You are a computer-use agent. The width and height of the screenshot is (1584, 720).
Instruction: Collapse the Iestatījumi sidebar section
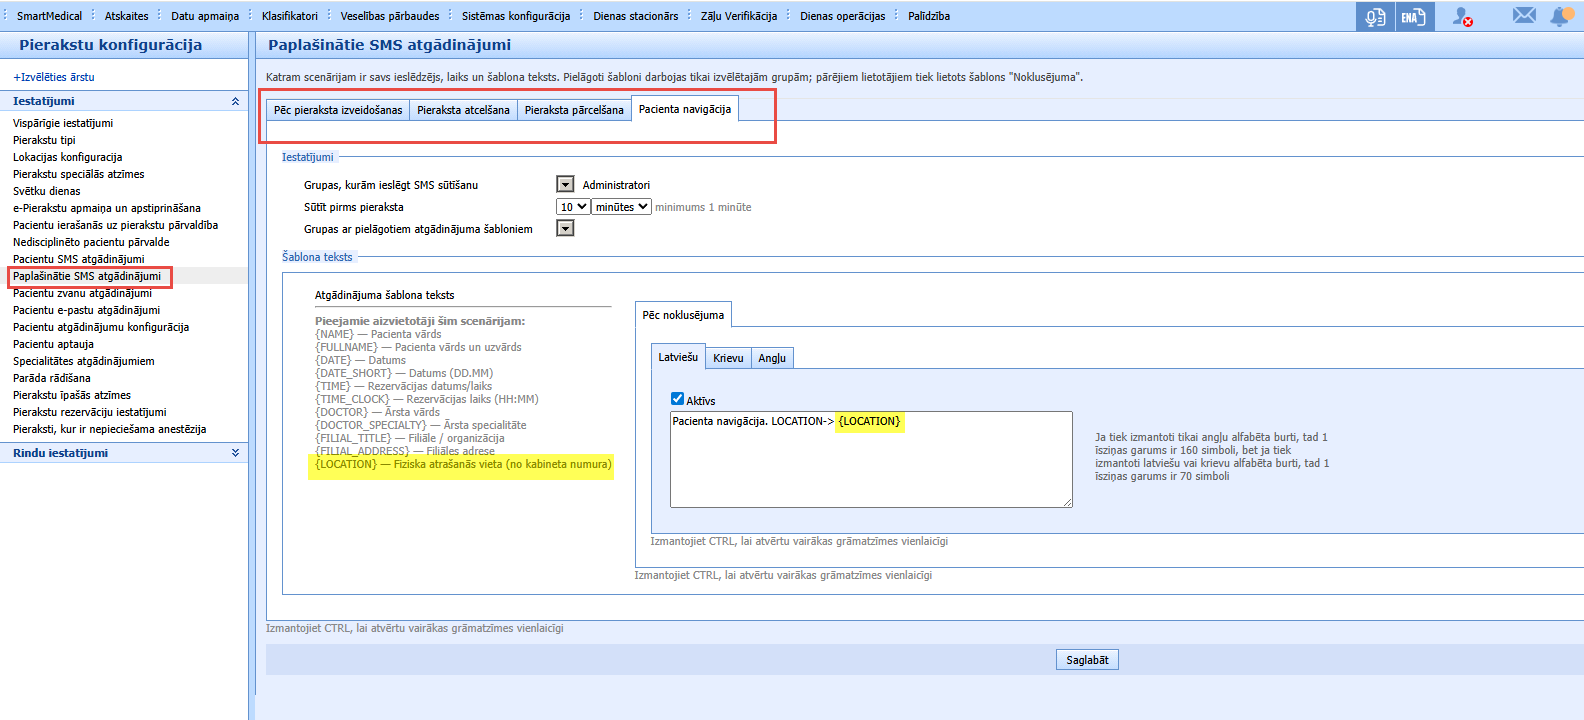235,101
